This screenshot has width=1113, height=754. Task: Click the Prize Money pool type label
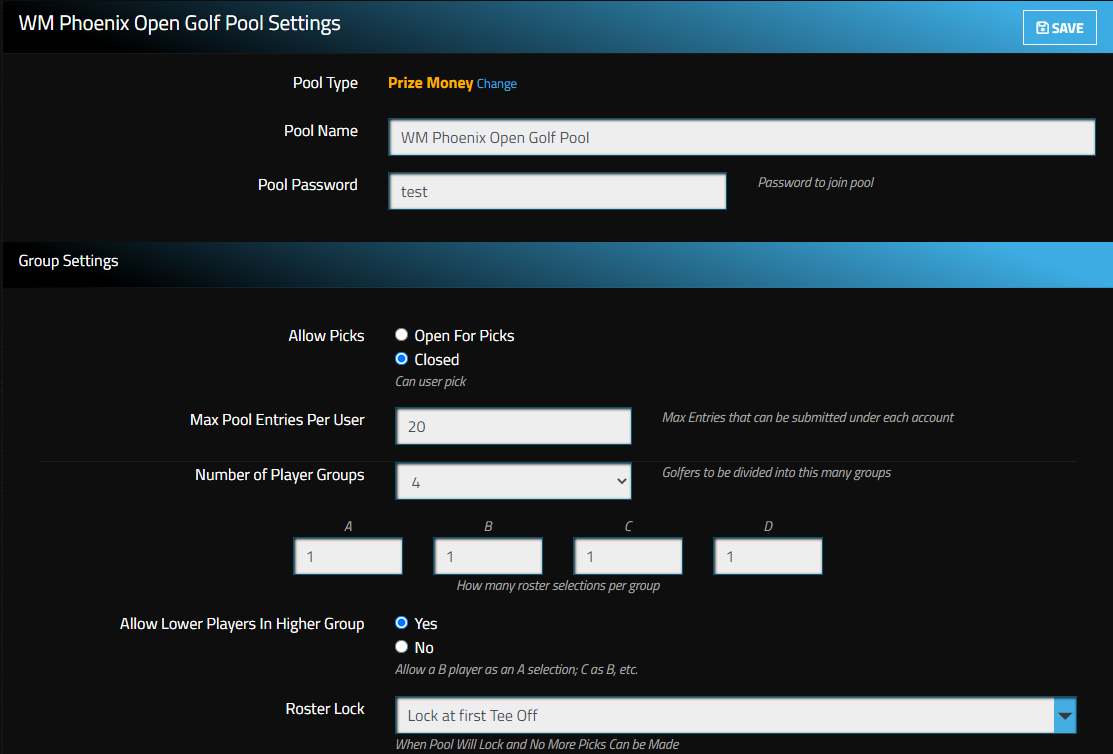coord(432,83)
